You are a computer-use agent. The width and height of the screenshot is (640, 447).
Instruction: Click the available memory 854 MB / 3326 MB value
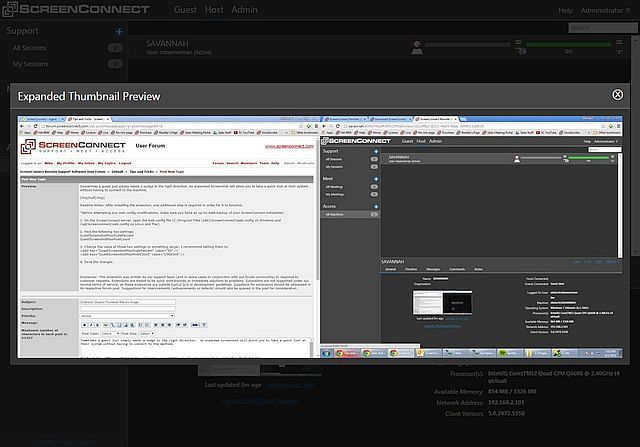[512, 391]
